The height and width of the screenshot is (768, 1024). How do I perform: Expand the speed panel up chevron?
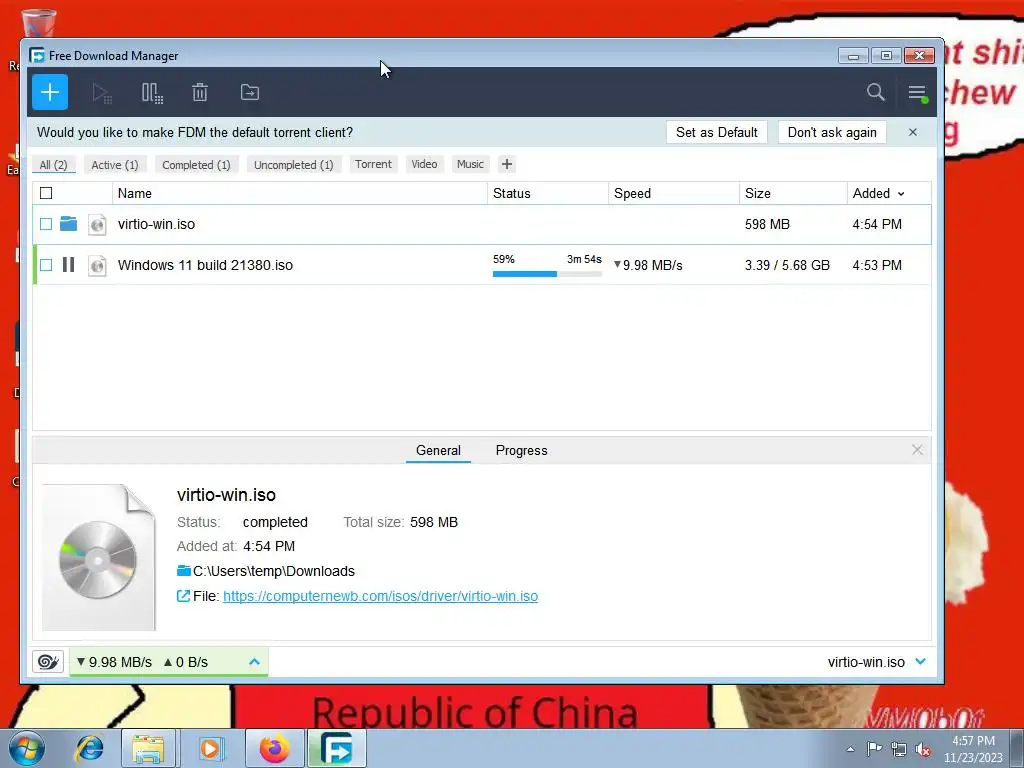(x=255, y=662)
